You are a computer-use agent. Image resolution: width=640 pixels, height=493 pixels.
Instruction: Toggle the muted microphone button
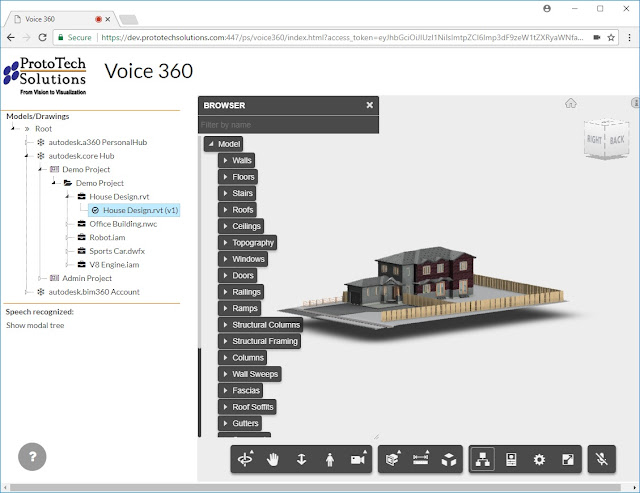click(x=602, y=460)
